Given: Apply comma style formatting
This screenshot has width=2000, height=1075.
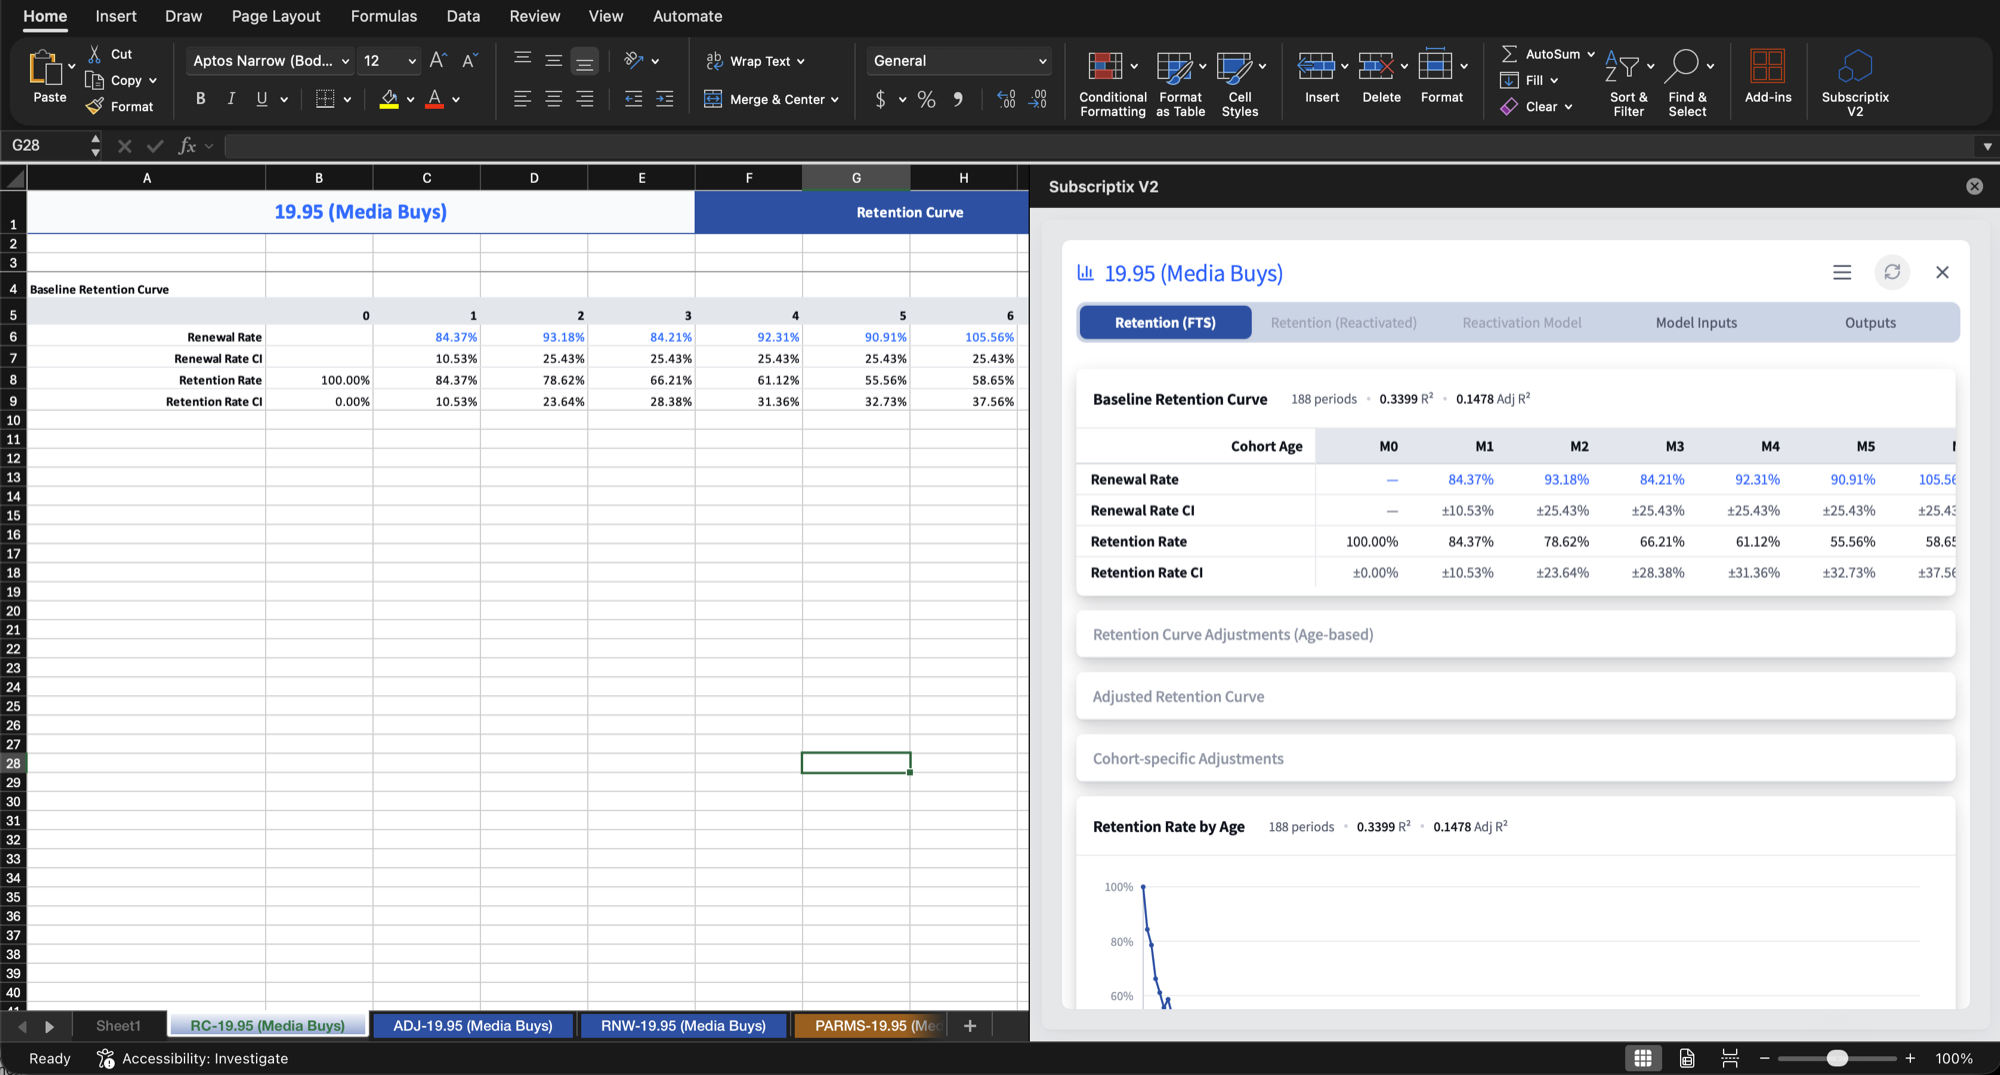Looking at the screenshot, I should 958,99.
